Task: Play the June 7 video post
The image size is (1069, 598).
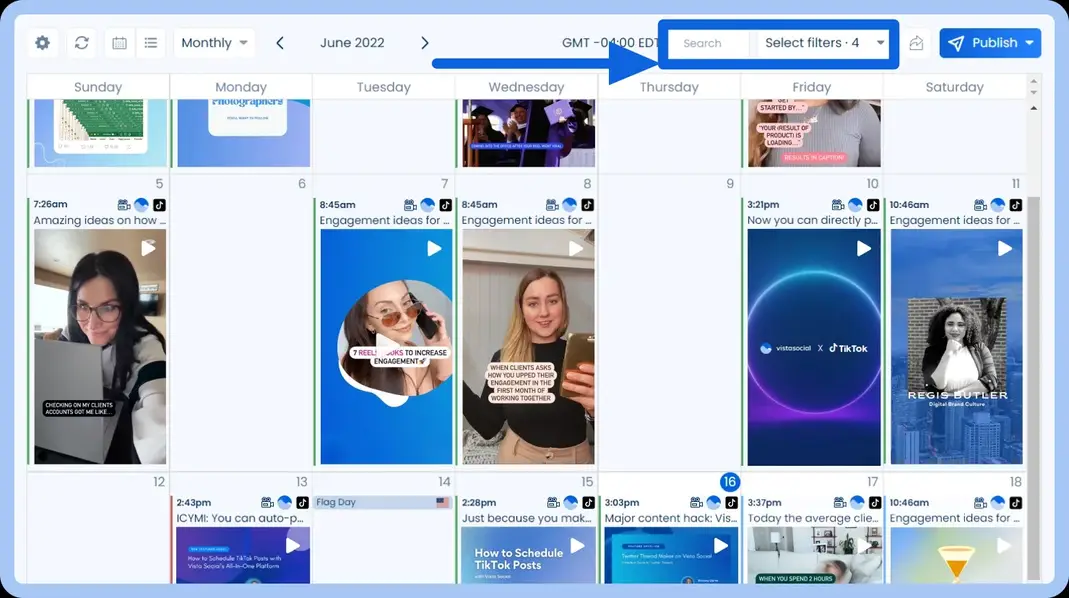Action: (434, 248)
